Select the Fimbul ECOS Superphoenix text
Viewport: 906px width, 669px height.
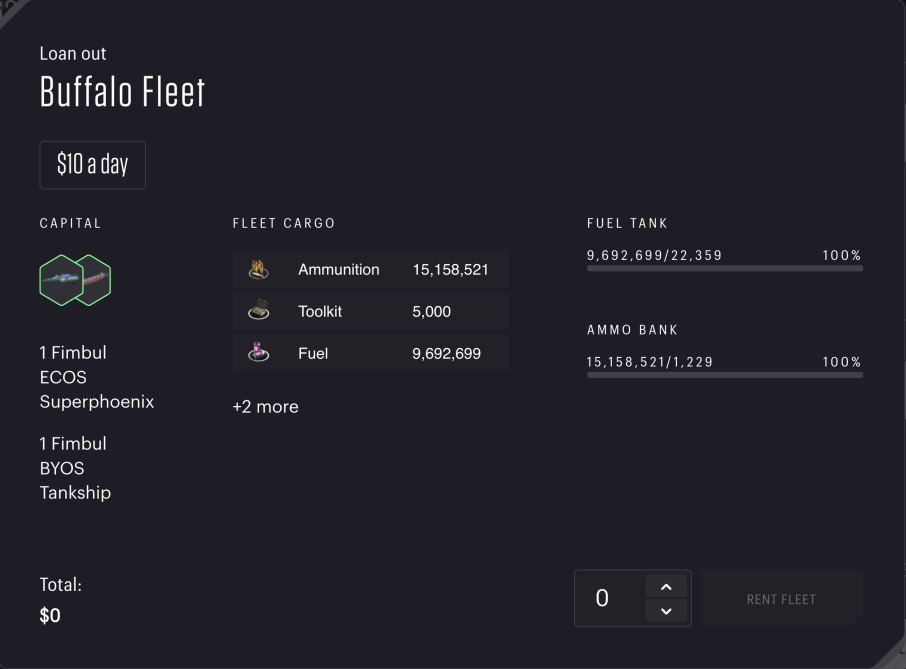click(x=96, y=377)
